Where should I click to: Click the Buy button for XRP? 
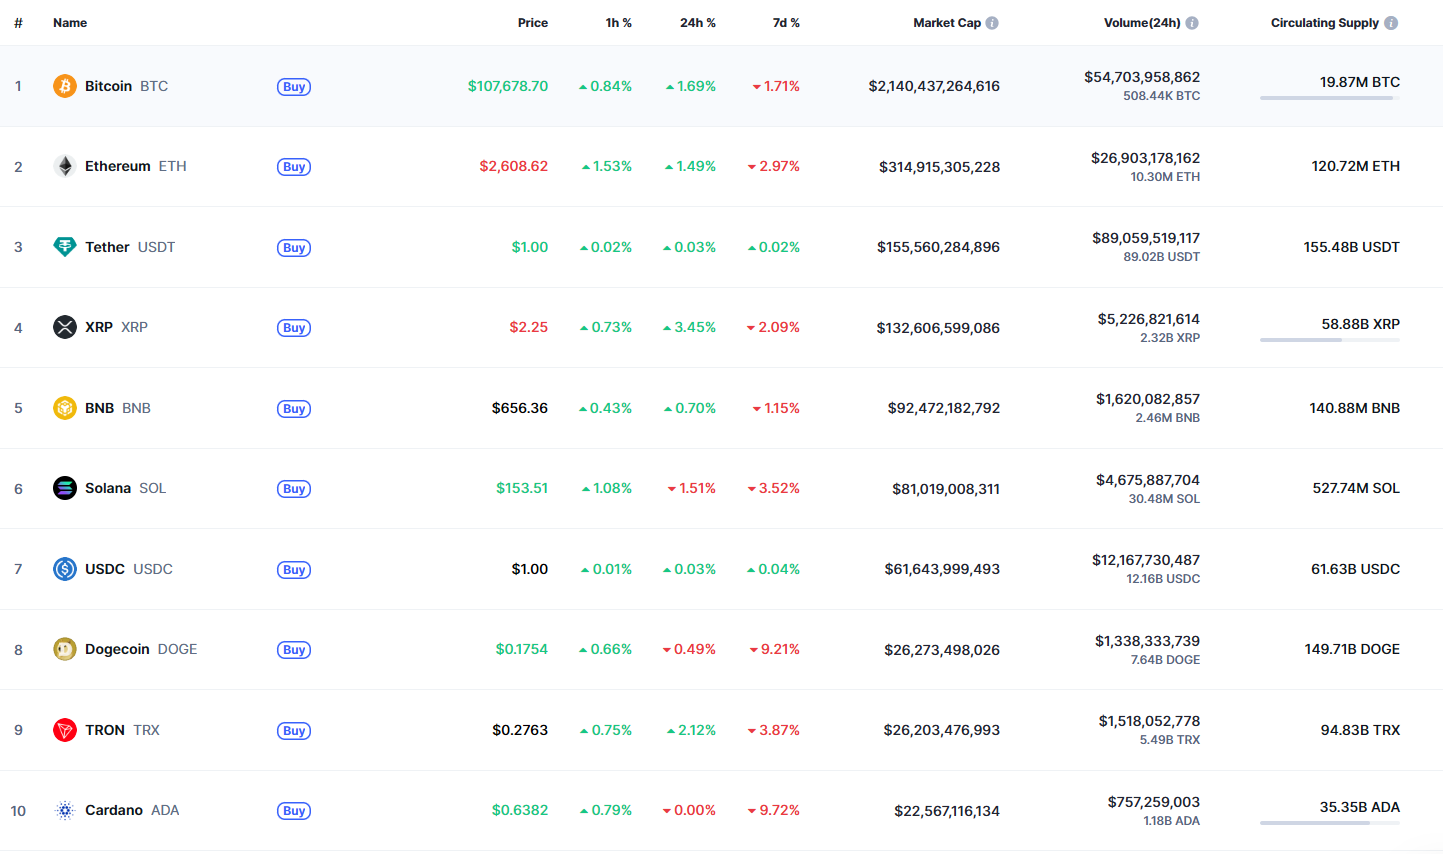(294, 328)
